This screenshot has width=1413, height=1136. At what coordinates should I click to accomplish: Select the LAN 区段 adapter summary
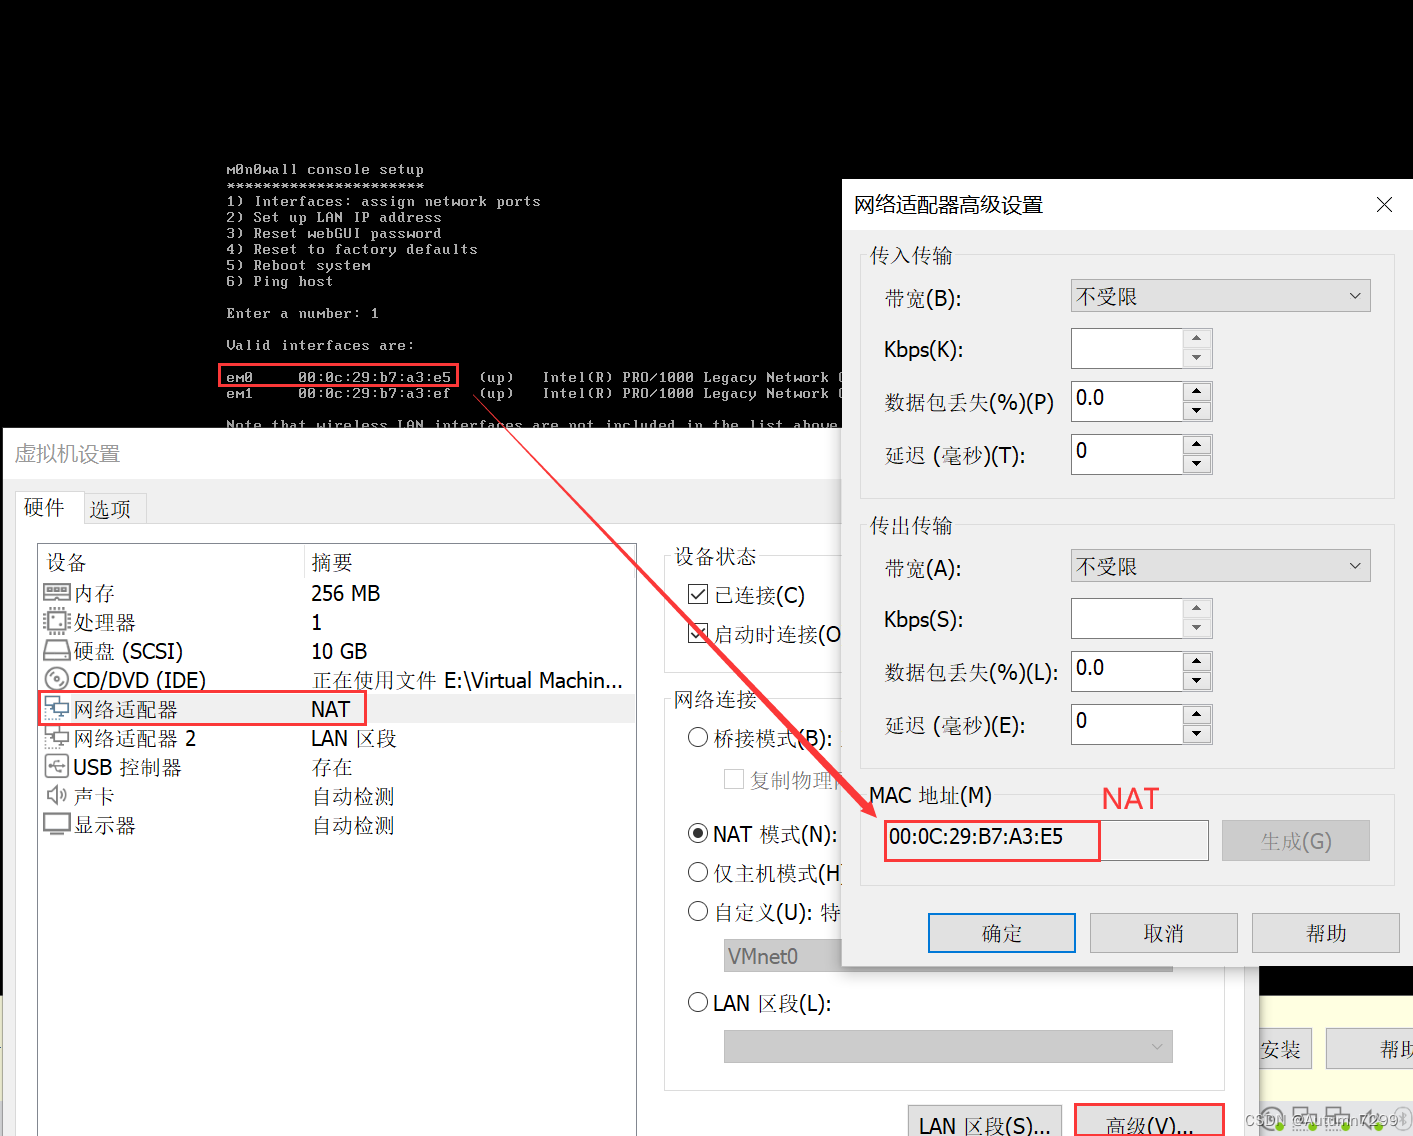(x=354, y=738)
